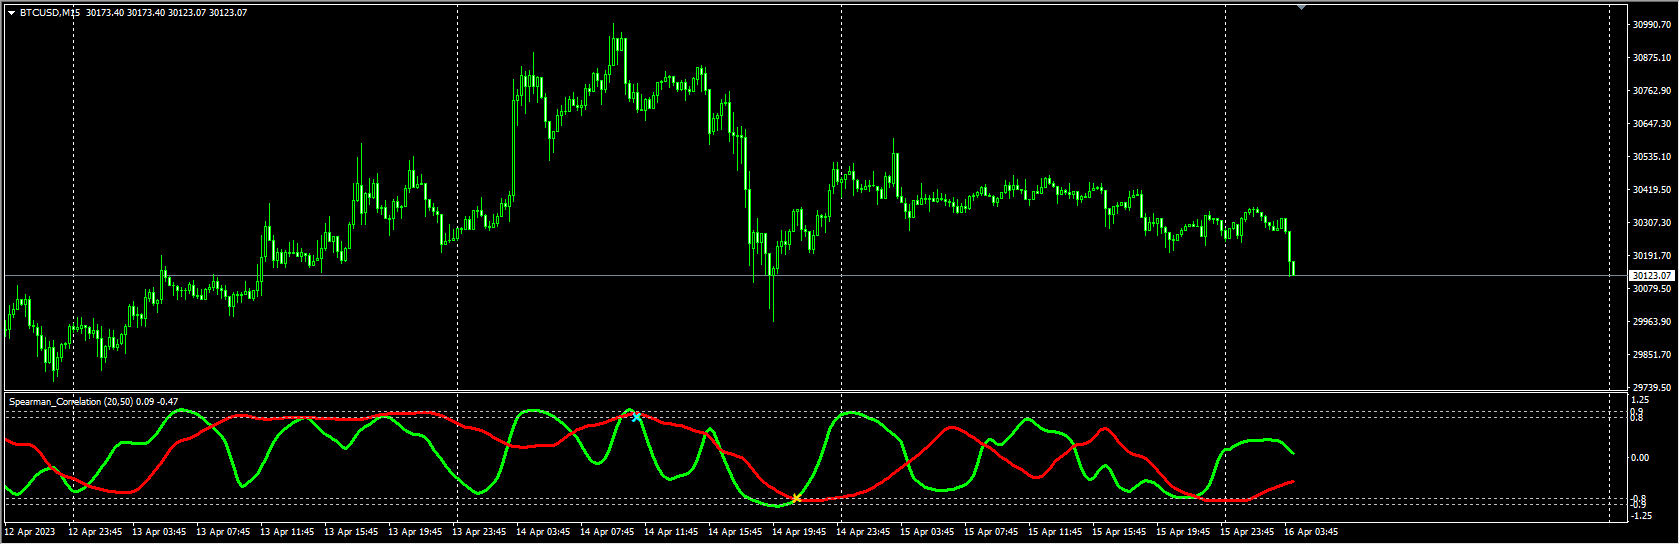Click time label 13 Apr 19:45

tap(415, 531)
